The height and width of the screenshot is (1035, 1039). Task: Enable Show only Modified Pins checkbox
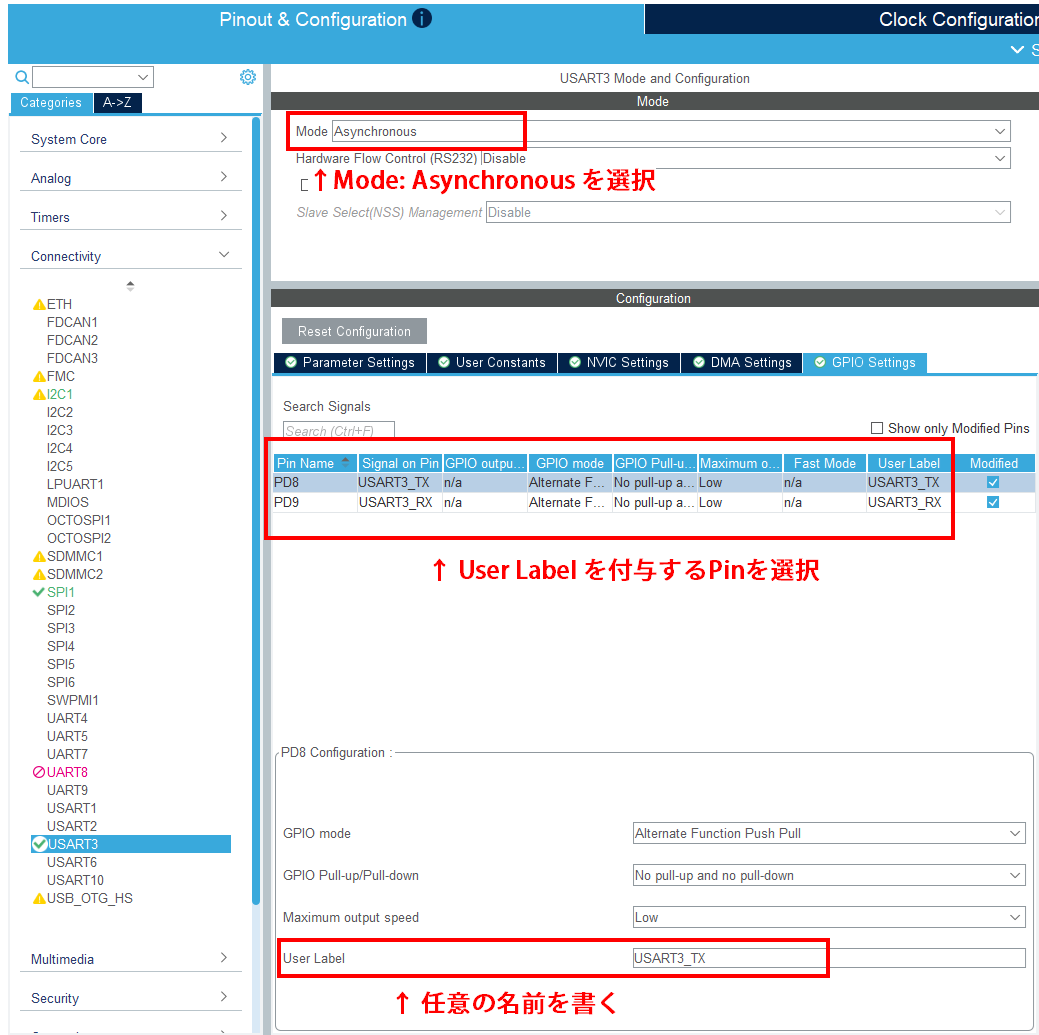(877, 428)
